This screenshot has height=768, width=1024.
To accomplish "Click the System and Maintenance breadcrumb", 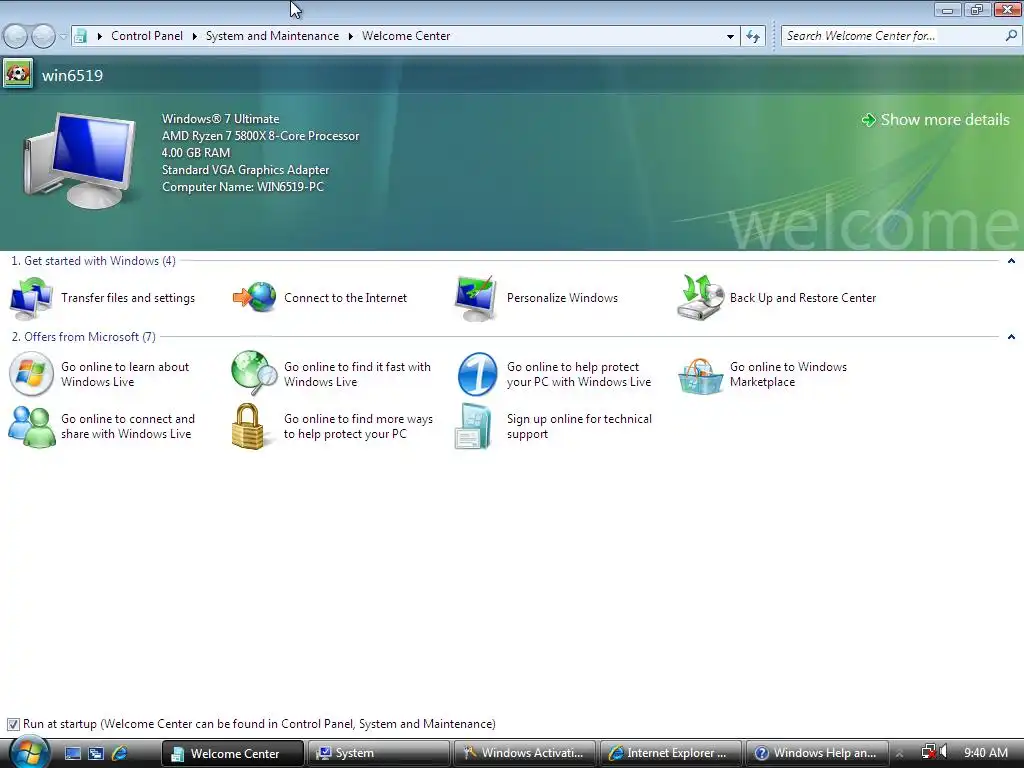I will point(272,36).
